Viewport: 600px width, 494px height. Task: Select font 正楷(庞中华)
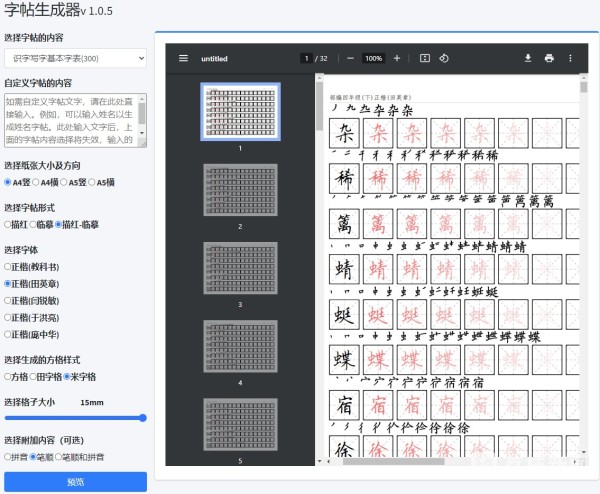(7, 334)
